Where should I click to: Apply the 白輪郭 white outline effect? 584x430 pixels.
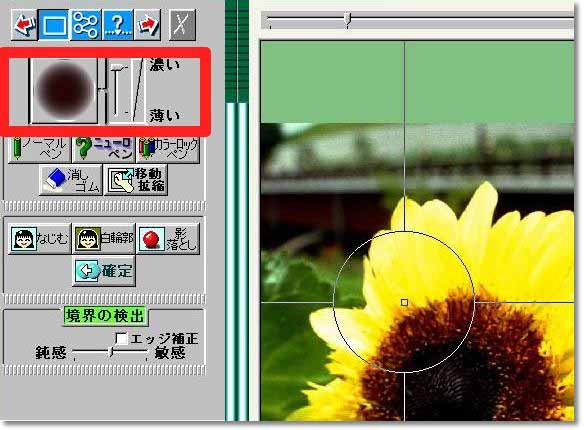[x=104, y=239]
